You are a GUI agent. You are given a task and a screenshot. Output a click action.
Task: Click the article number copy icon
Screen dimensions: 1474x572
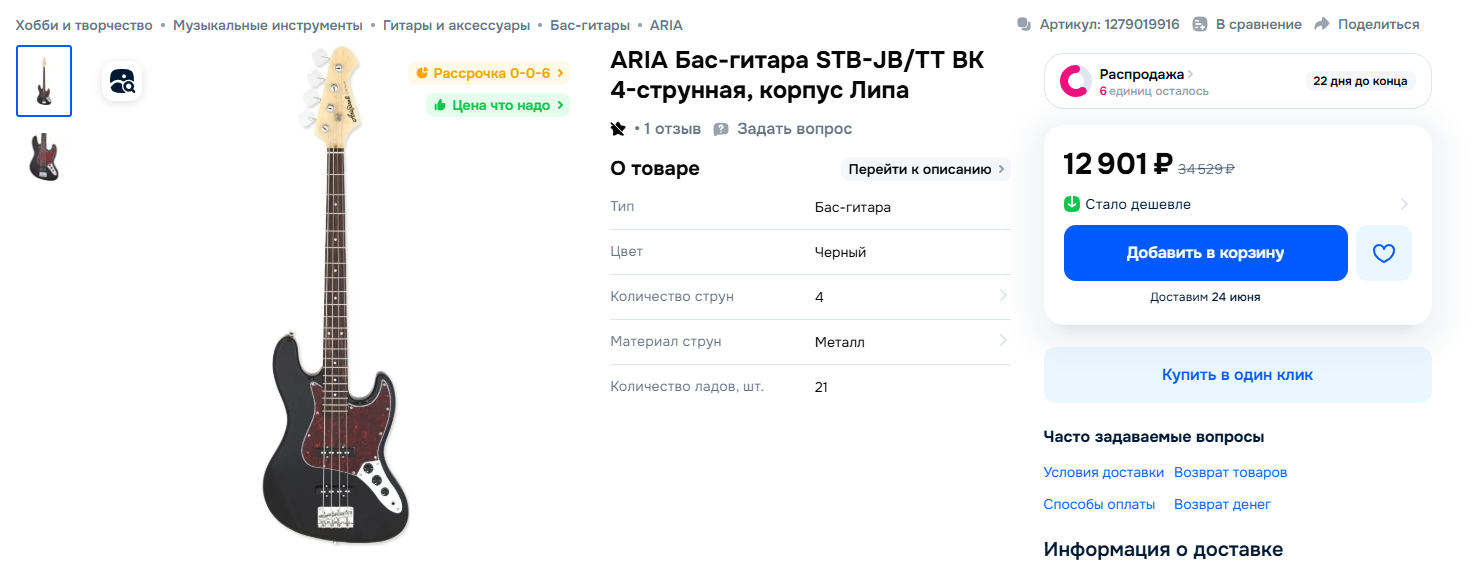[x=1024, y=24]
